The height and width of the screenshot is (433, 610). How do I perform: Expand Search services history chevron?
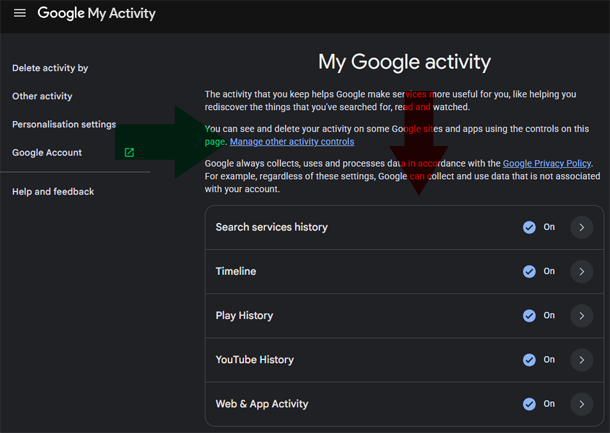[582, 227]
